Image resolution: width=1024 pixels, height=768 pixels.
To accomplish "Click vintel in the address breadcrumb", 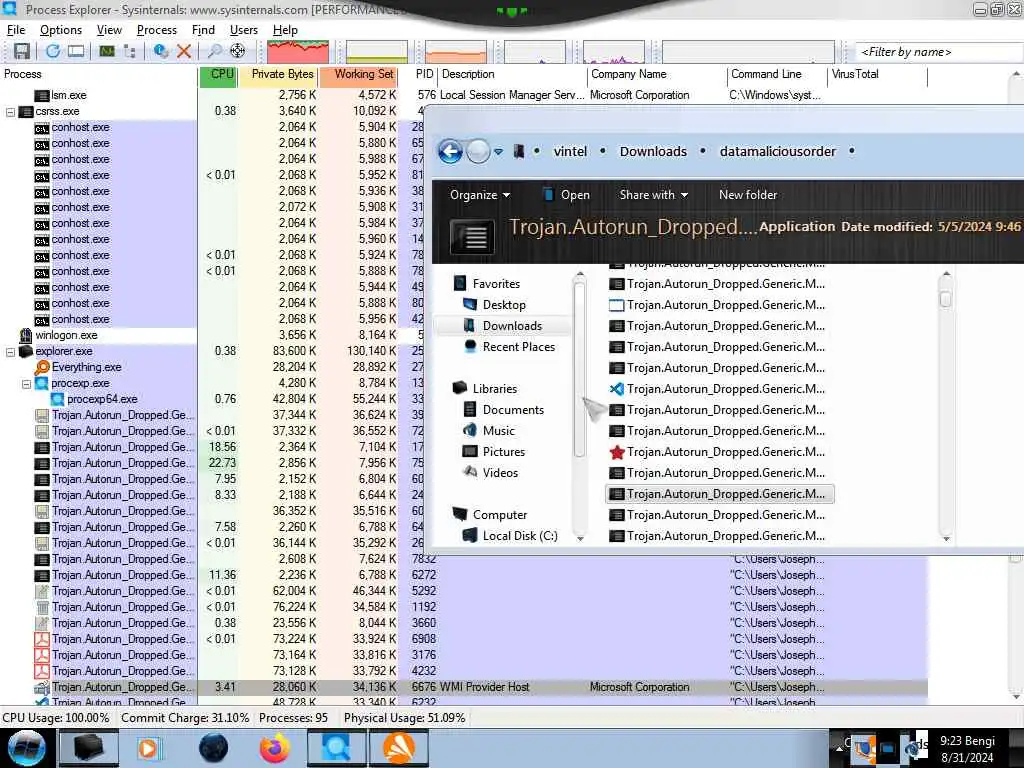I will click(x=570, y=152).
